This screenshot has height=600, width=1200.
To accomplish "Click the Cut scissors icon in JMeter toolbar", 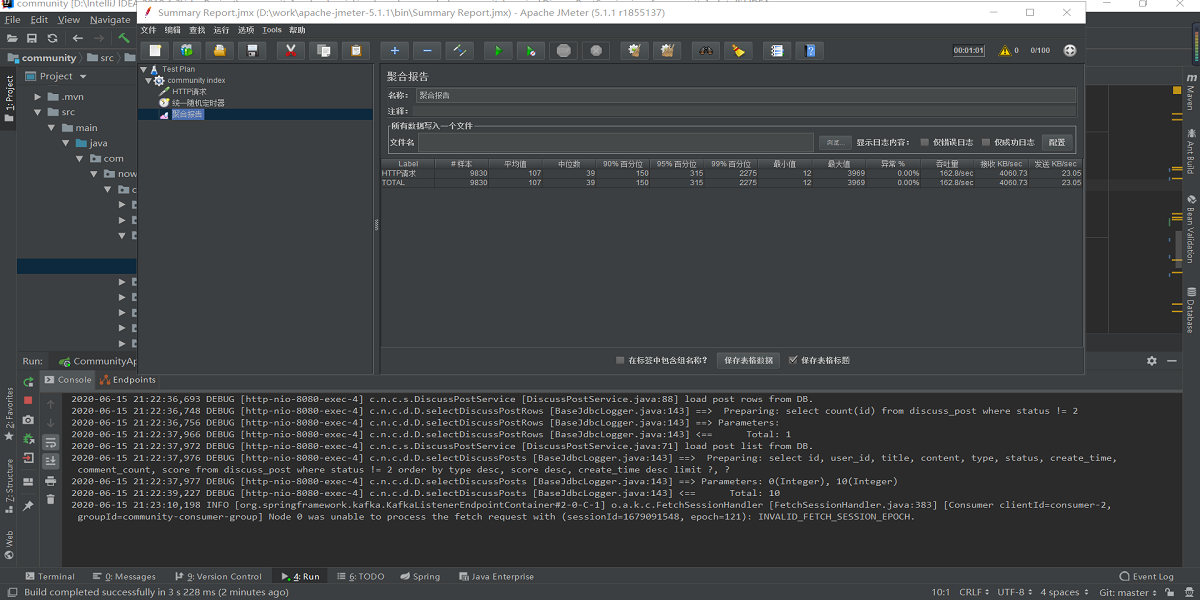I will pos(291,50).
